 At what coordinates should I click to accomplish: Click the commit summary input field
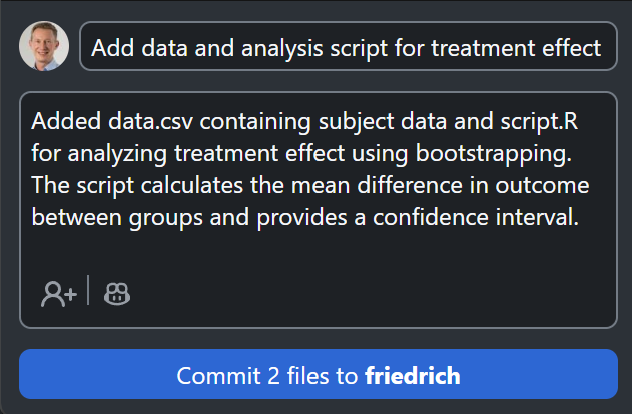[347, 47]
